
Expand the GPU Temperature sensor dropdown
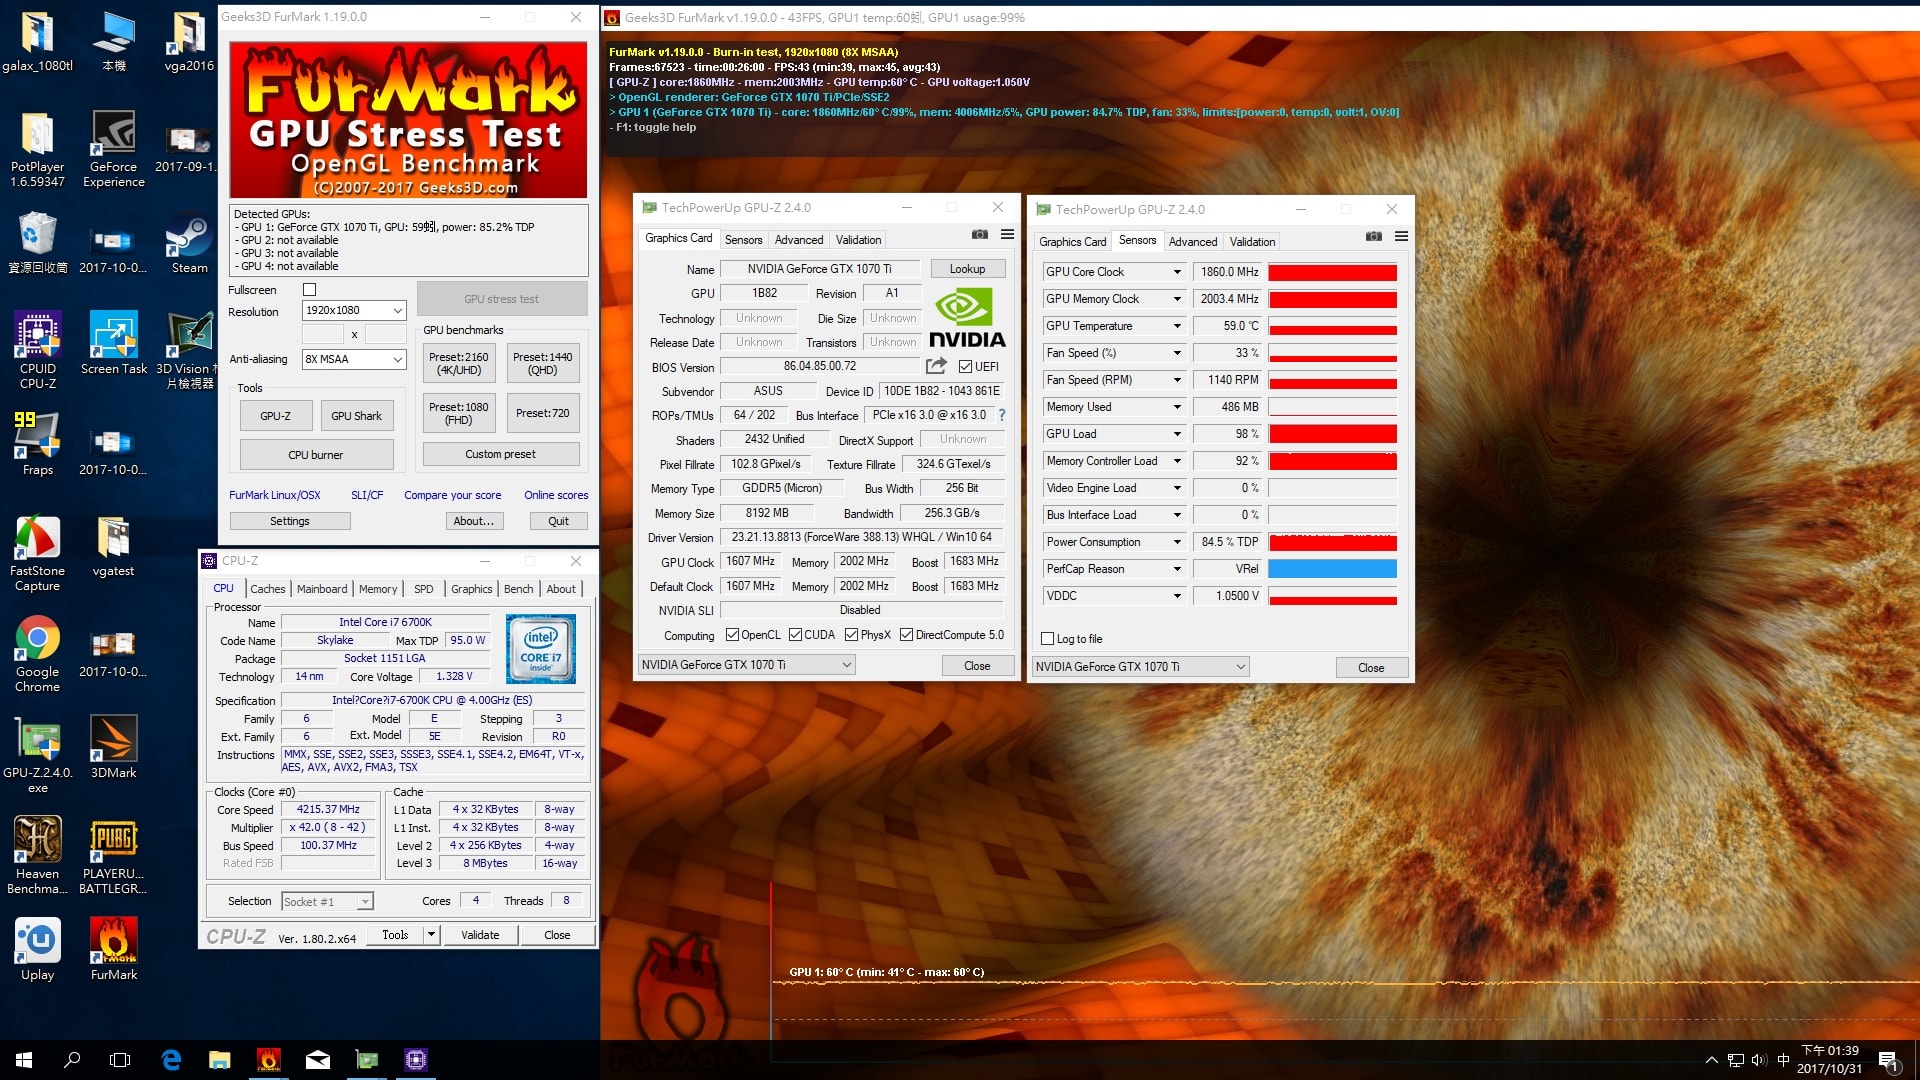click(1177, 326)
